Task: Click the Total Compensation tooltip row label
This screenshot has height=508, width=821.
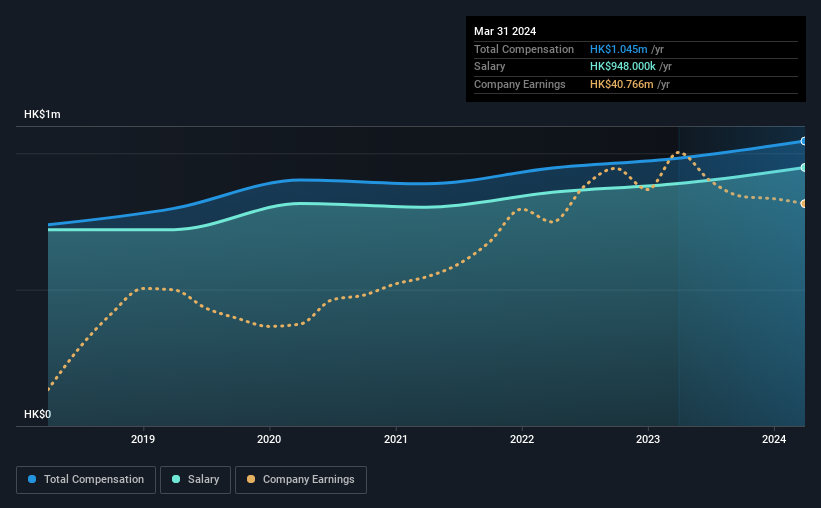Action: 524,49
